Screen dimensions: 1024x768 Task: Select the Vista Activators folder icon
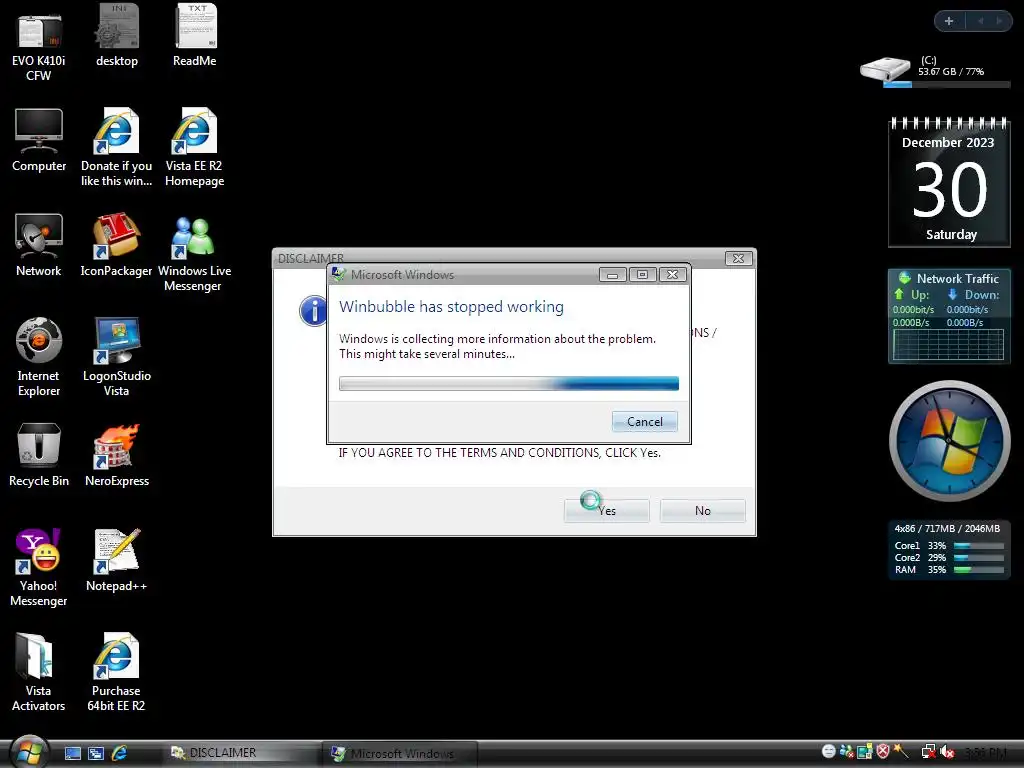click(39, 673)
